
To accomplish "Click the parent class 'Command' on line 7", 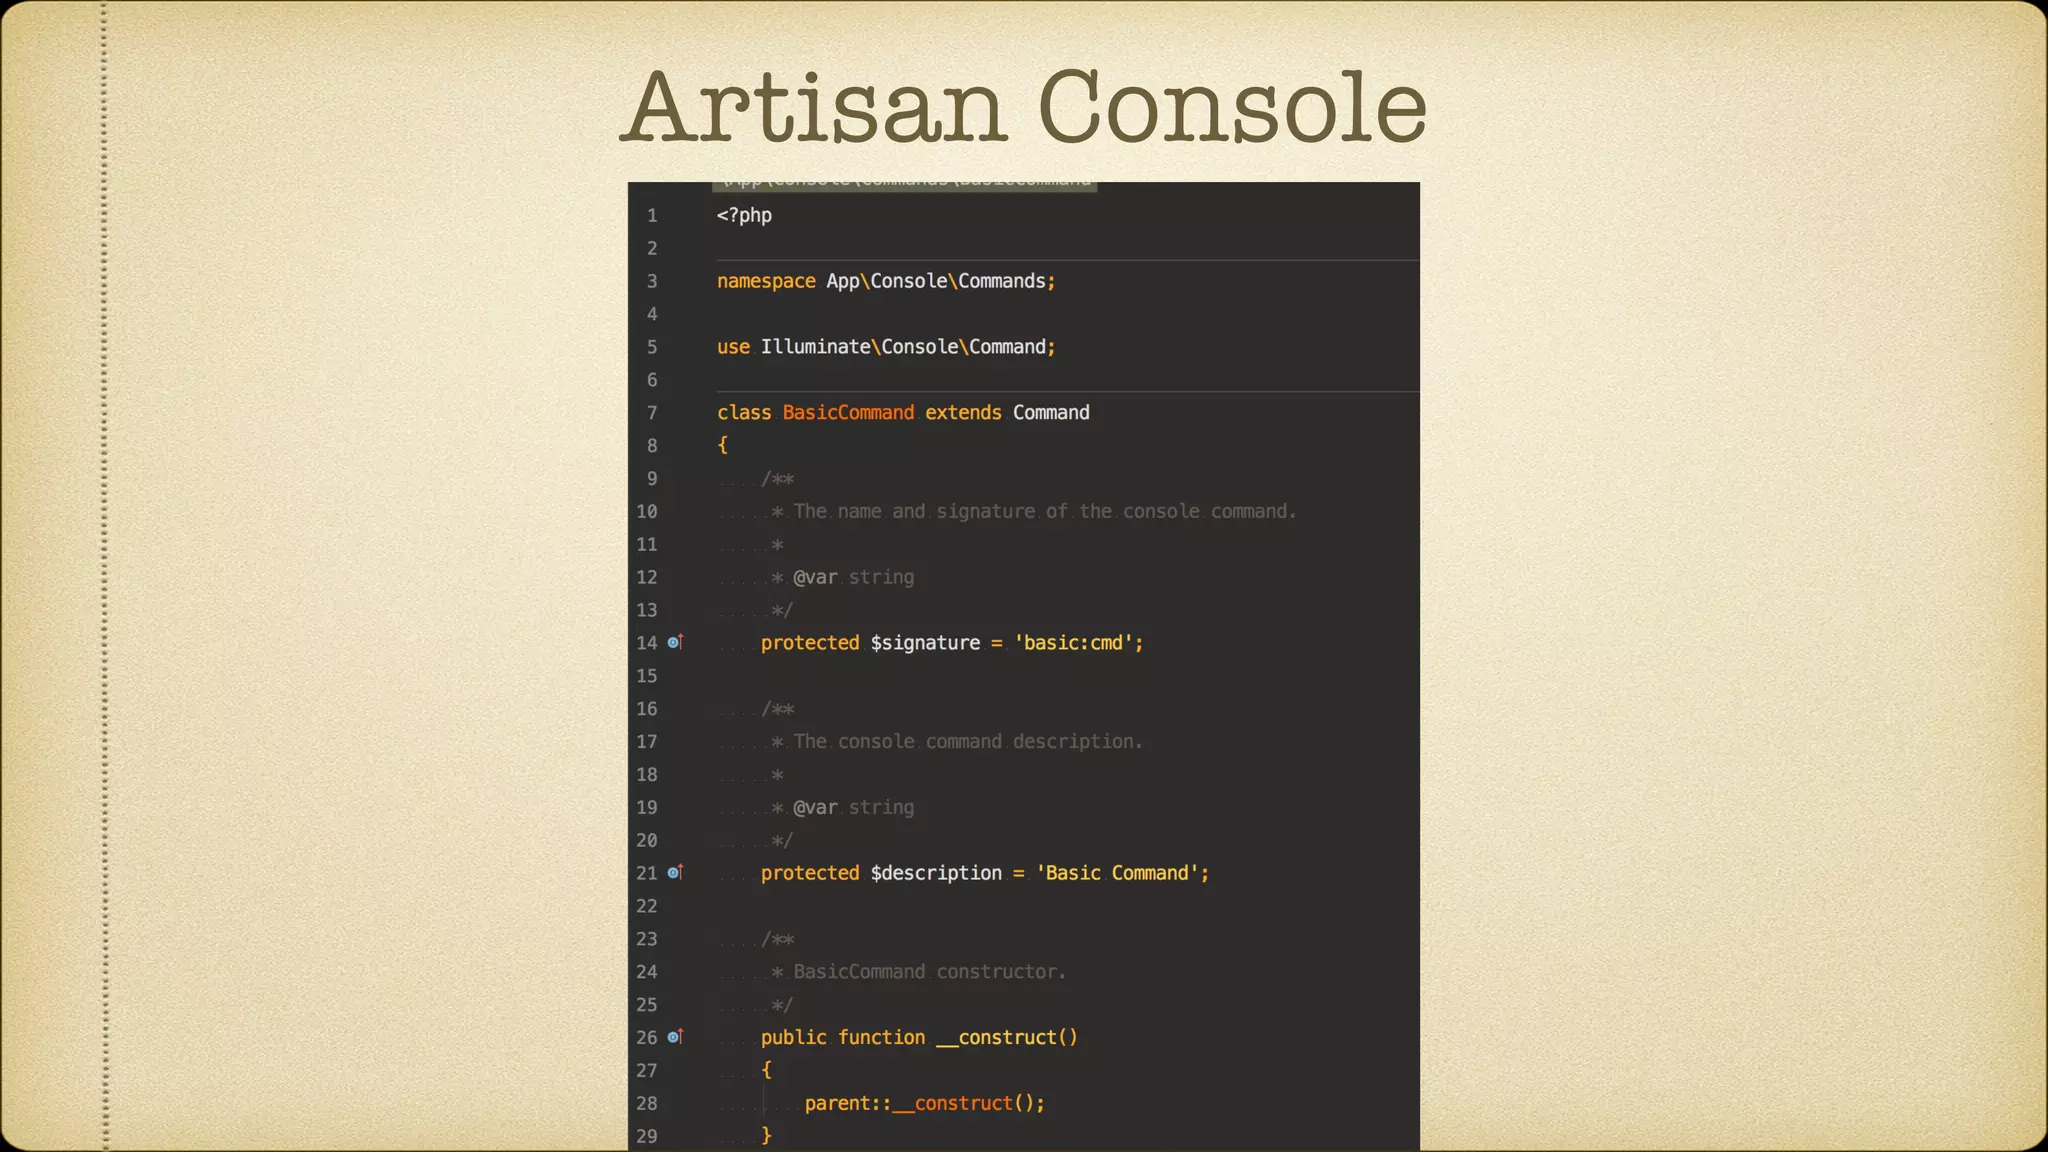I will tap(1051, 412).
